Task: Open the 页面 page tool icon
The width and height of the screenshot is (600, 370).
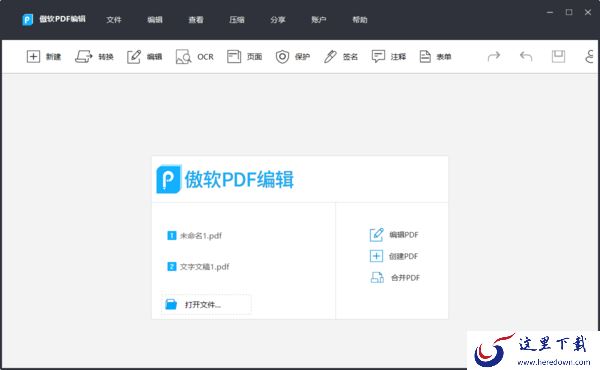Action: tap(234, 57)
